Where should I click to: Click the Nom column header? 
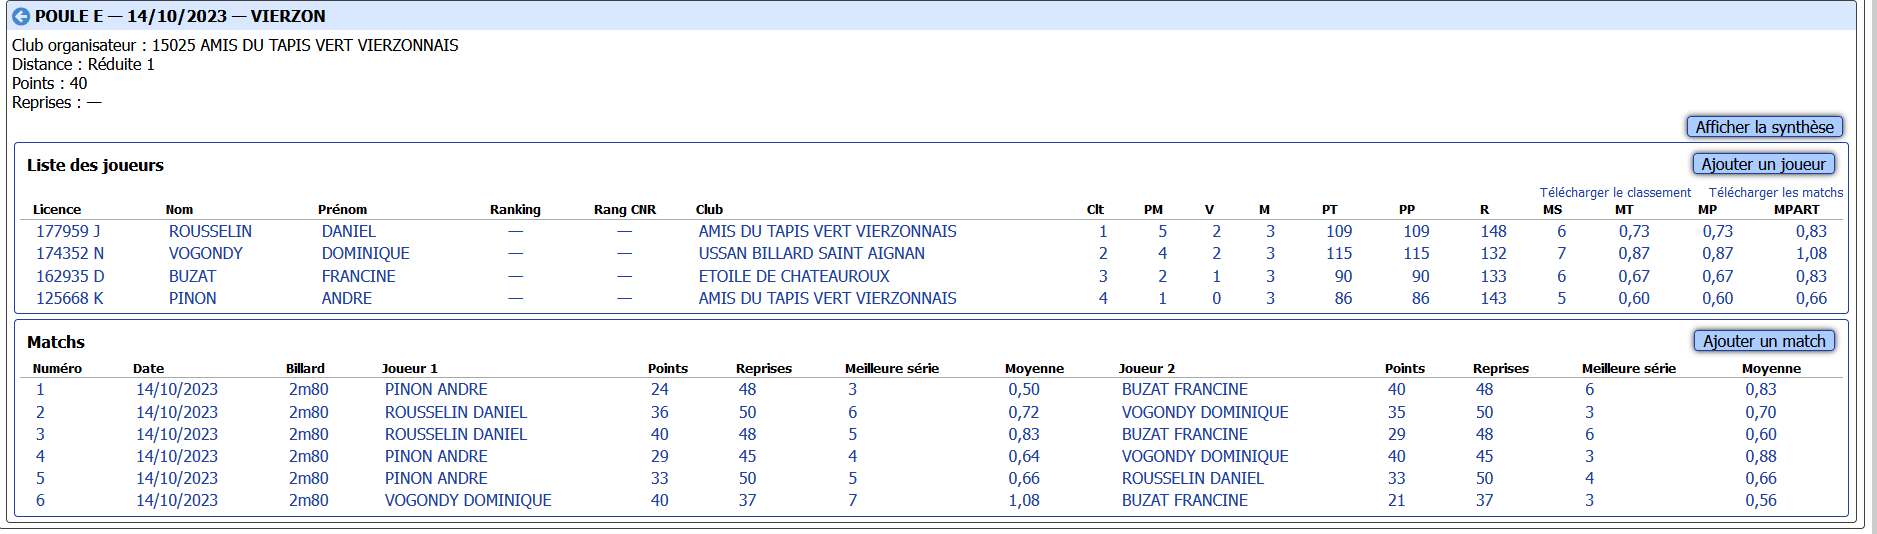179,209
